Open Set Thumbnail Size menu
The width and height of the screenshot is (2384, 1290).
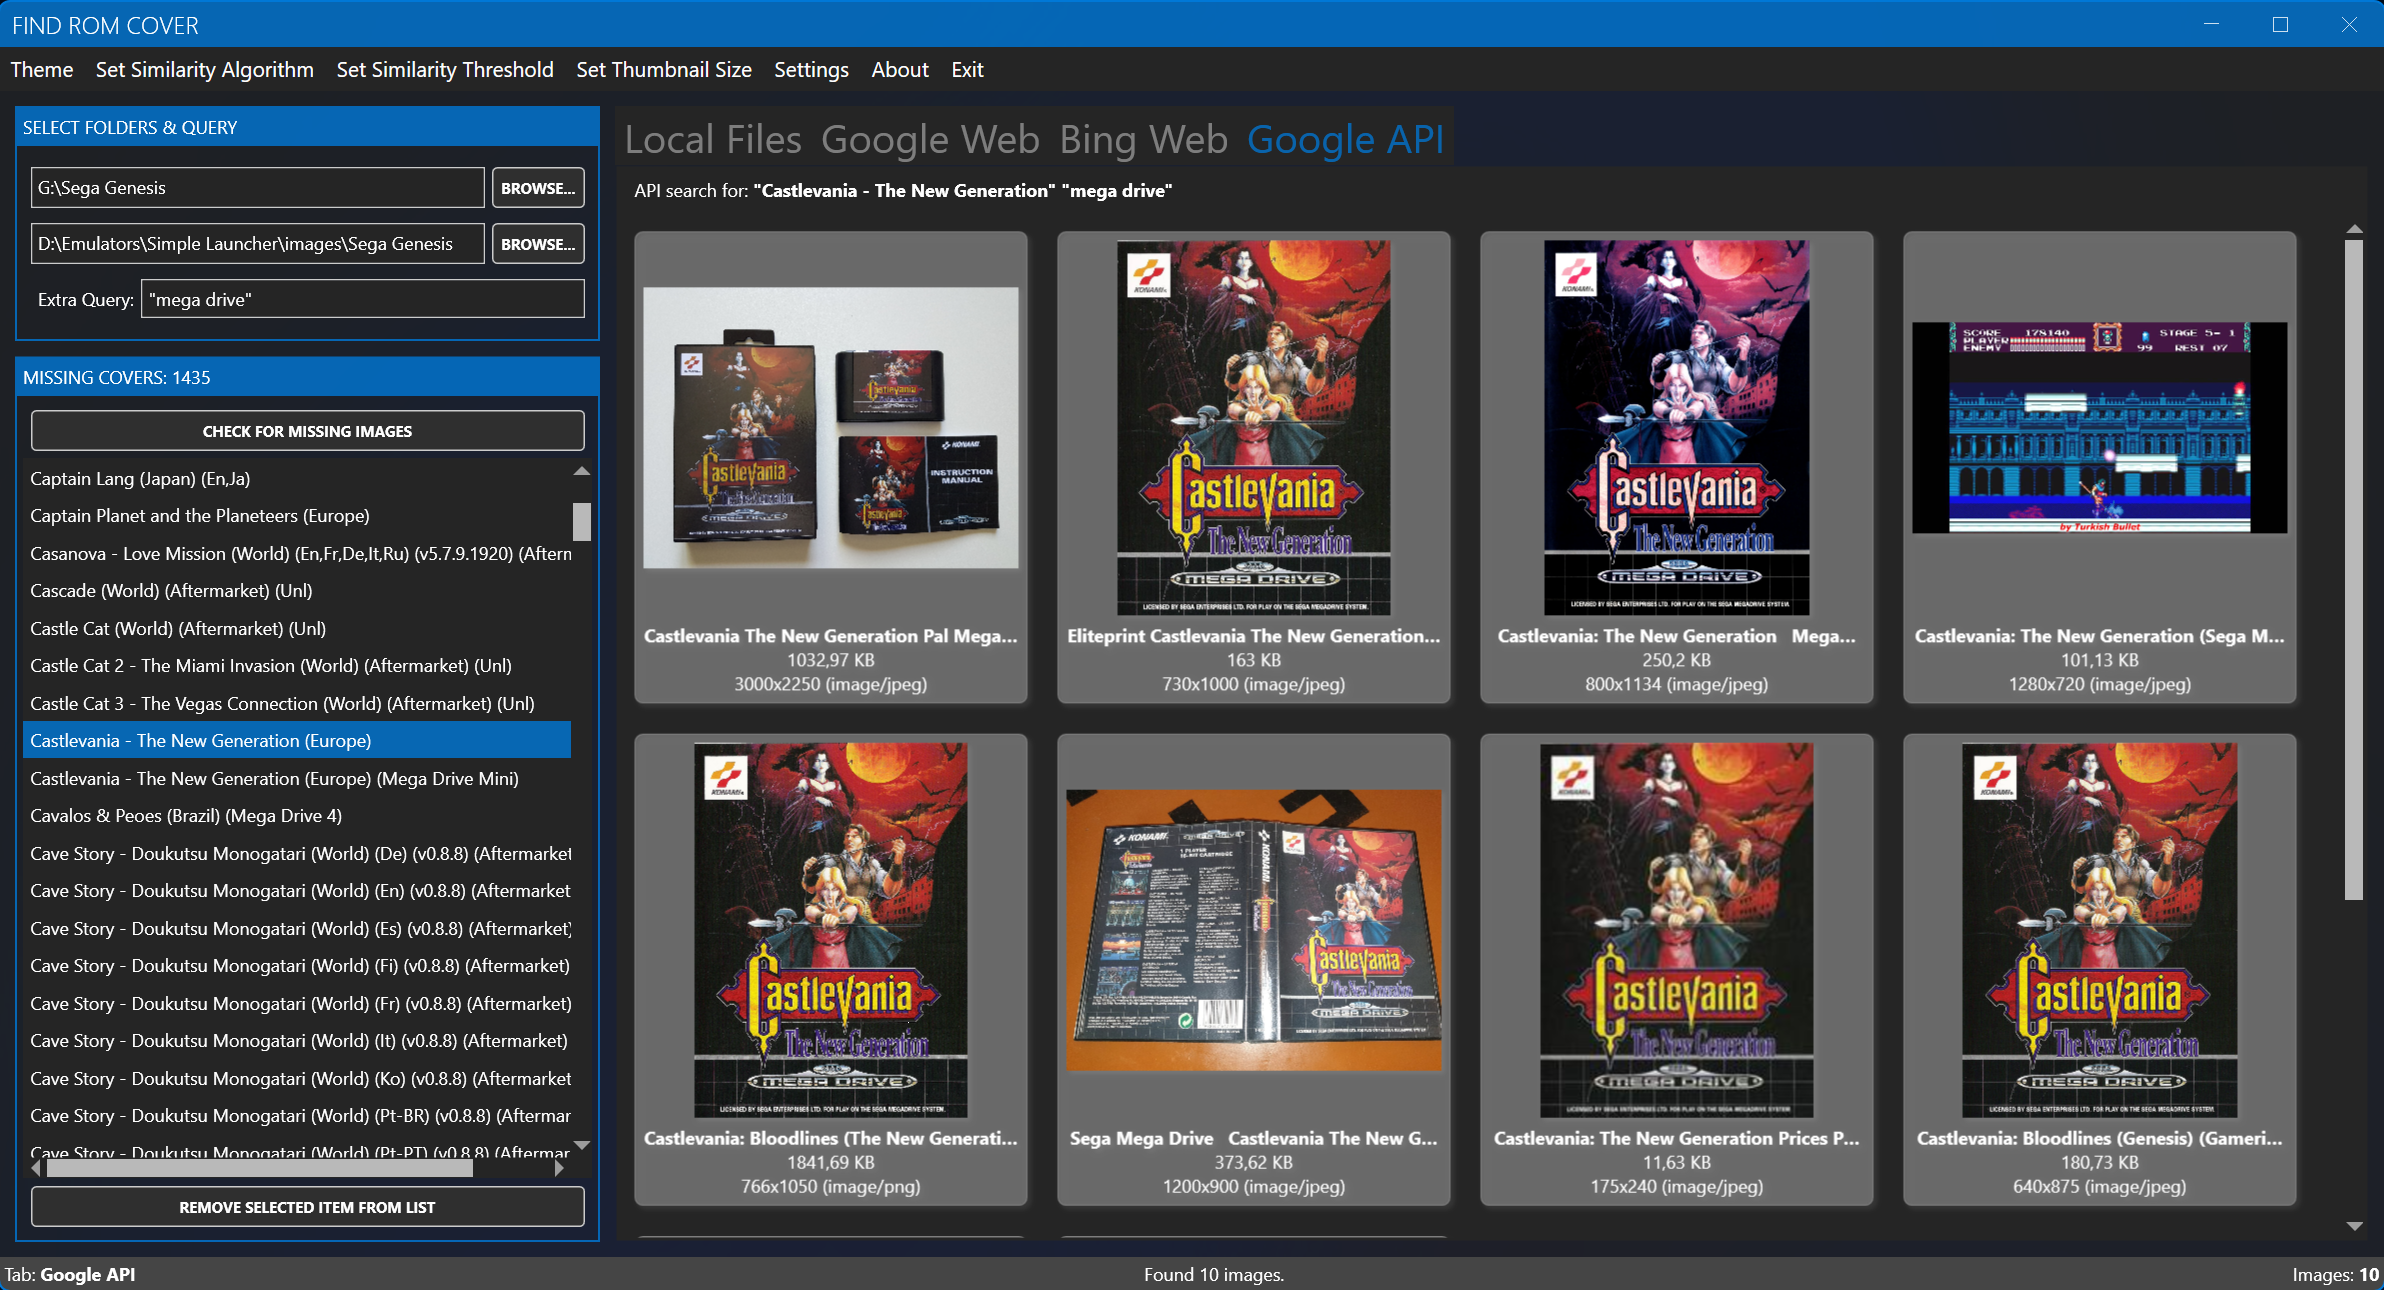coord(664,70)
